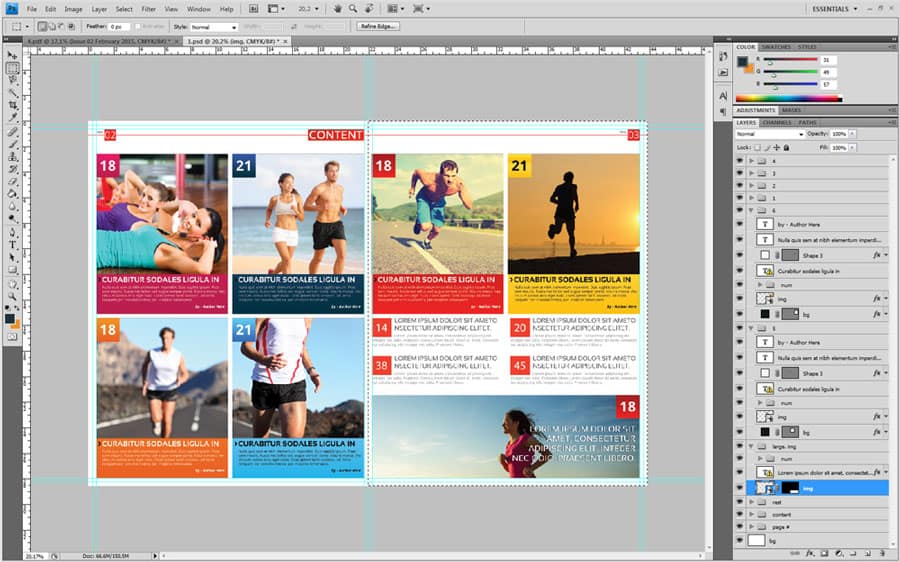Collapse the large. img group

pos(751,446)
